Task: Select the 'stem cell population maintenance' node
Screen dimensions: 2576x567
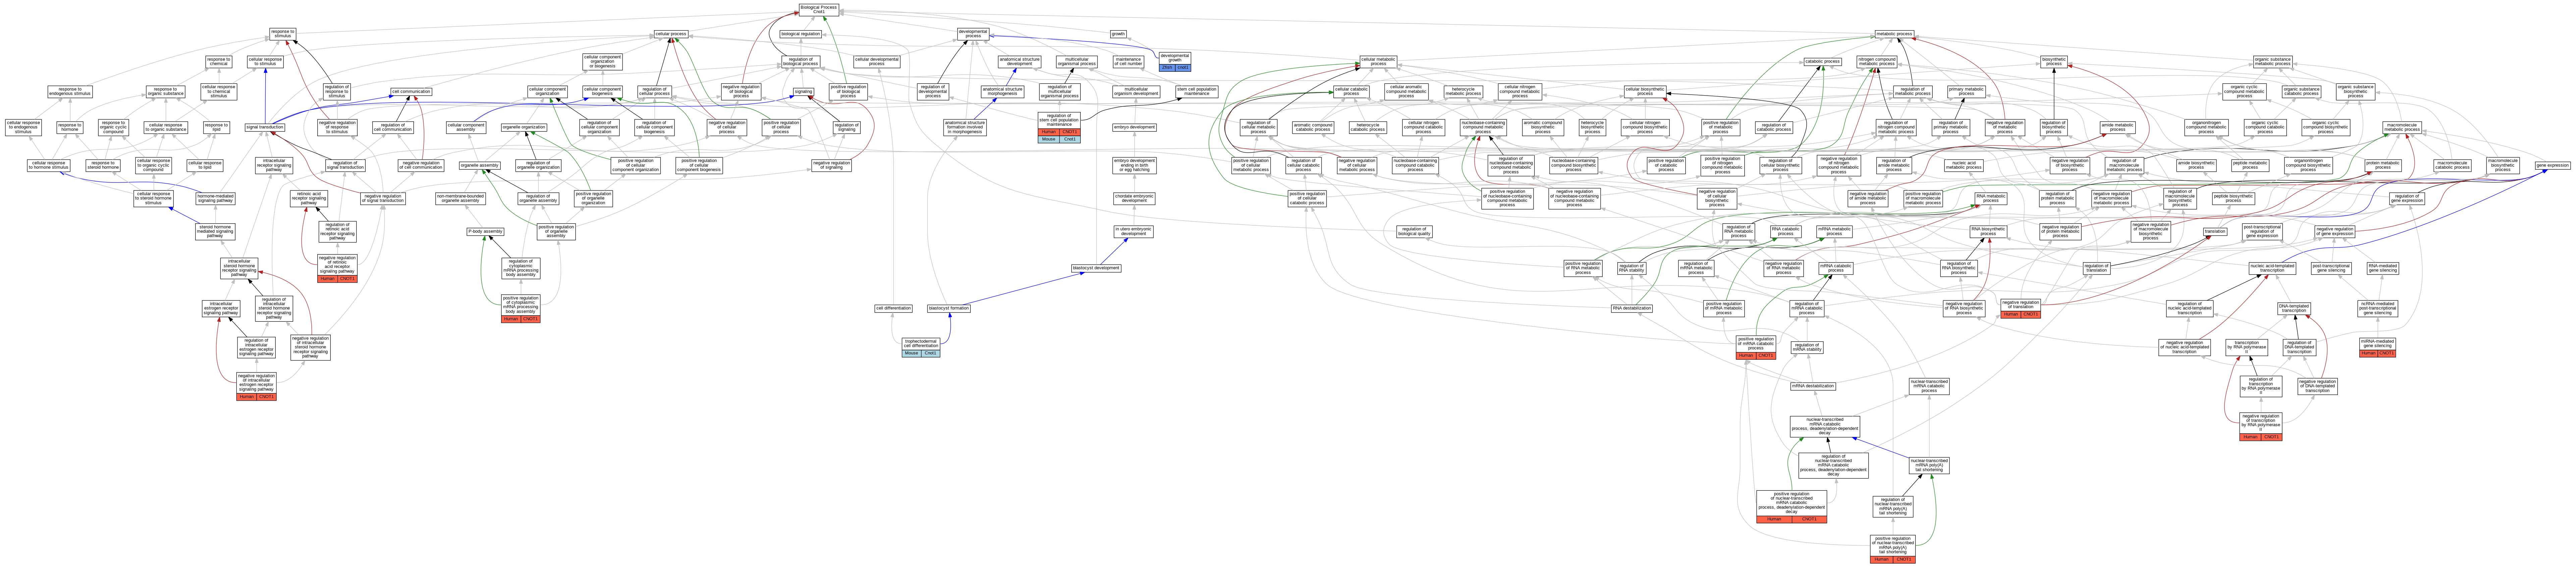Action: 1197,92
